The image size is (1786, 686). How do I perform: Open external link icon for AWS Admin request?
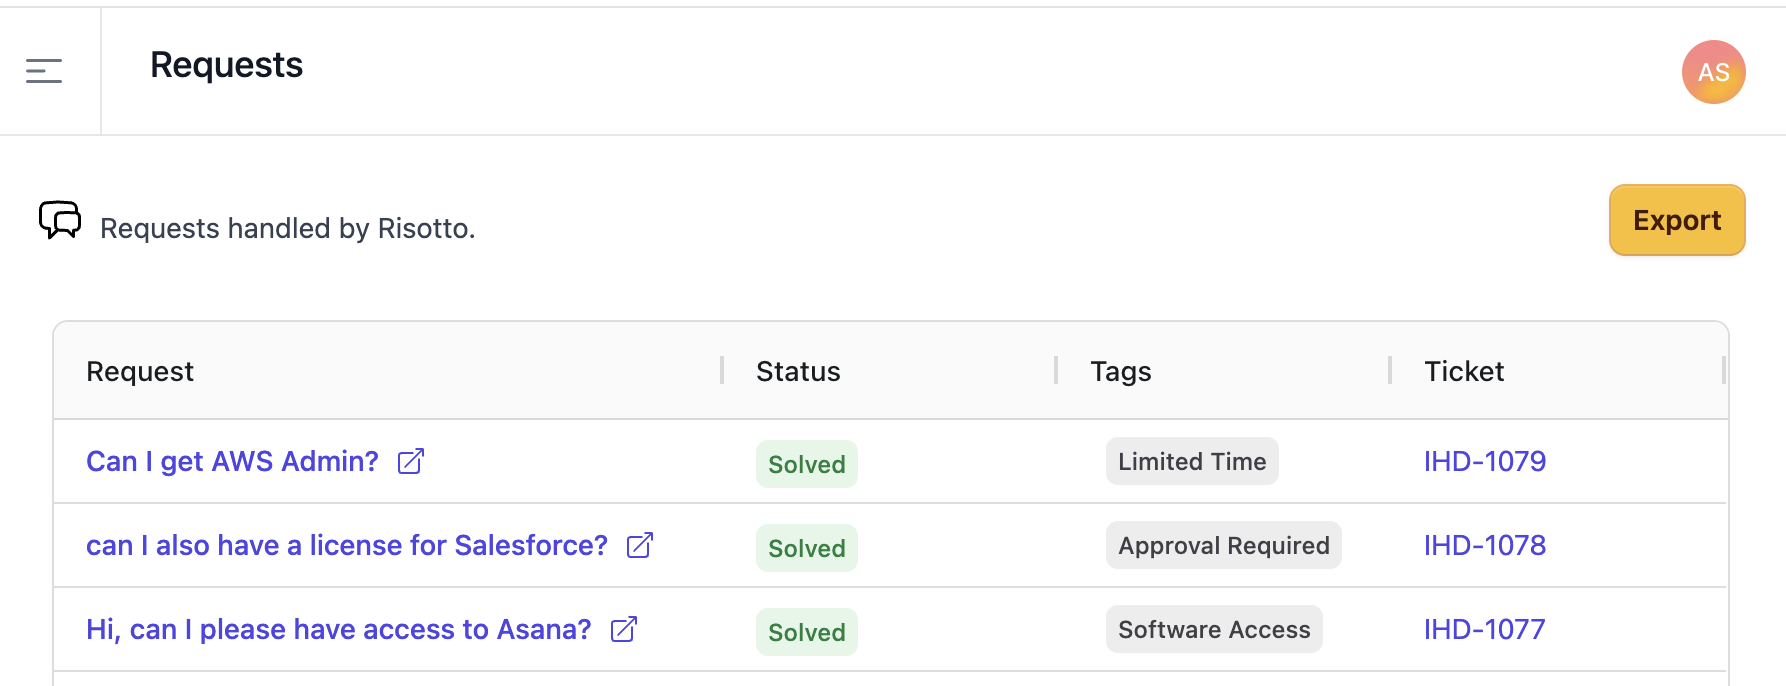[411, 461]
